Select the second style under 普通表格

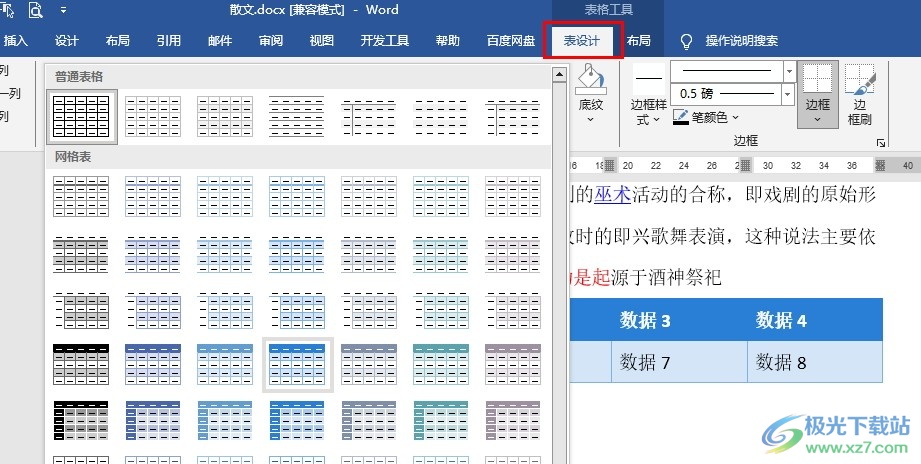pos(153,116)
